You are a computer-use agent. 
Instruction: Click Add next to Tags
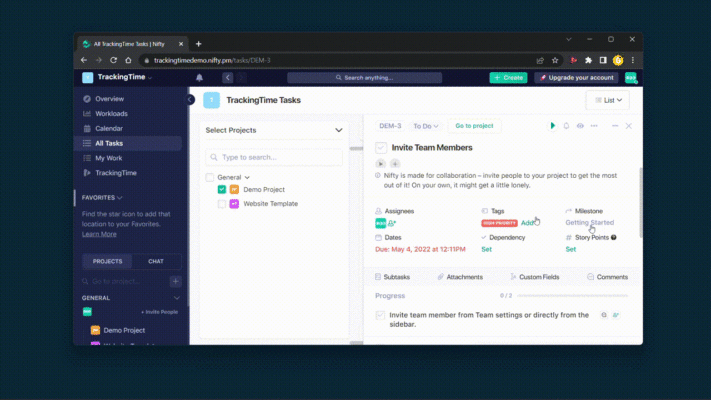pos(527,223)
